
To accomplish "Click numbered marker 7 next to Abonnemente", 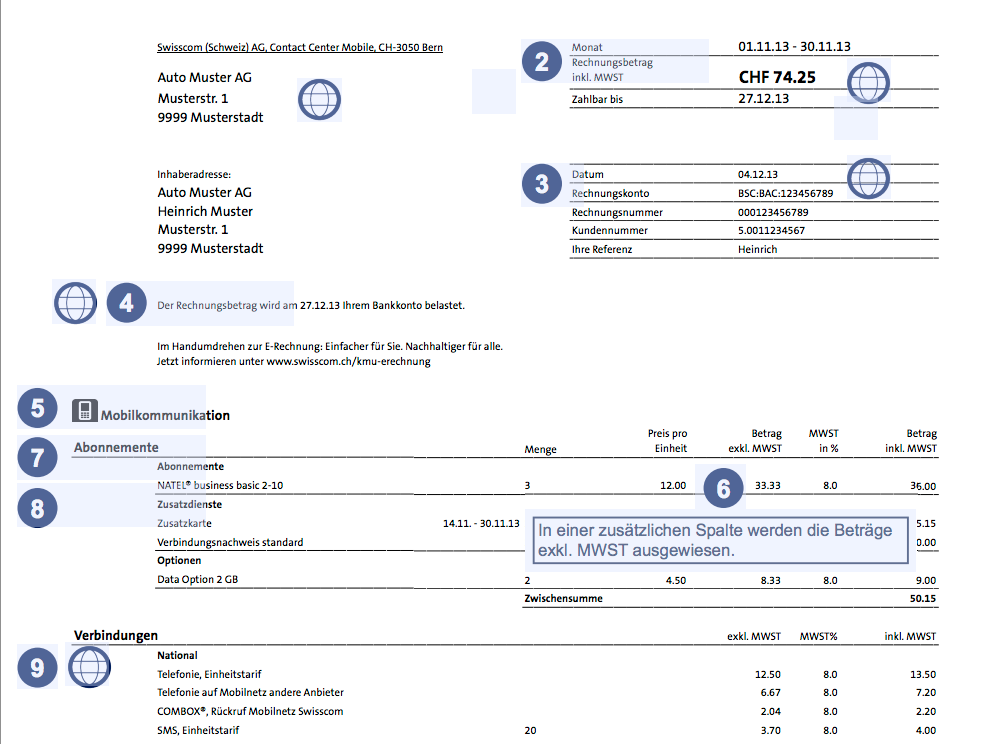I will pos(37,457).
